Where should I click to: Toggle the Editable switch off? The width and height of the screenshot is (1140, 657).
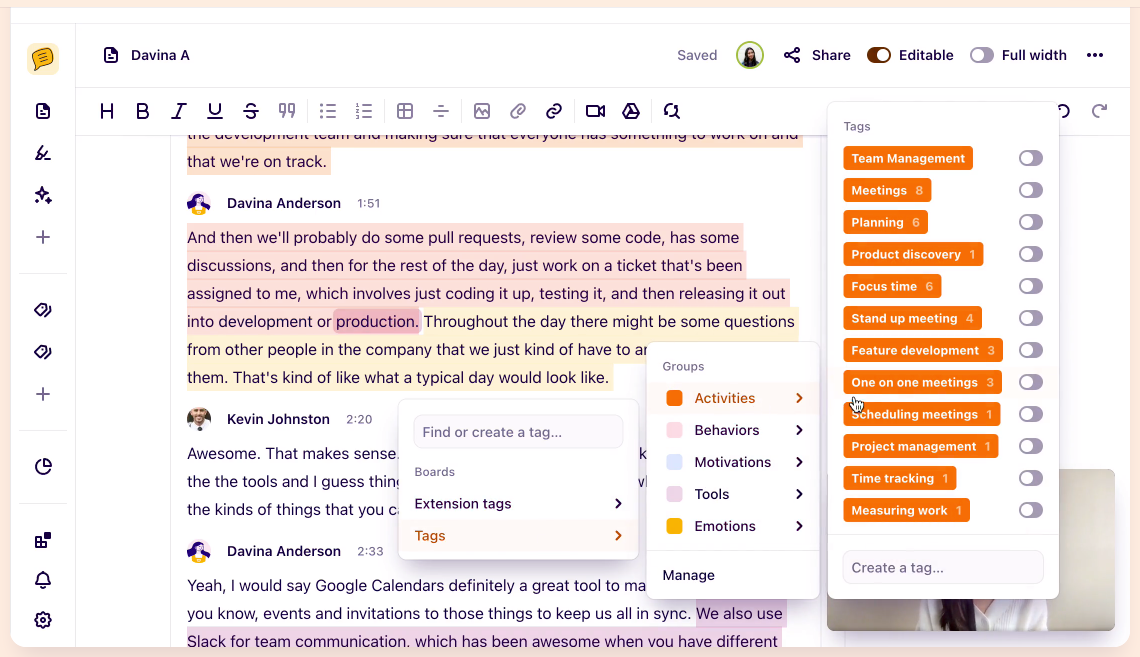pyautogui.click(x=879, y=55)
